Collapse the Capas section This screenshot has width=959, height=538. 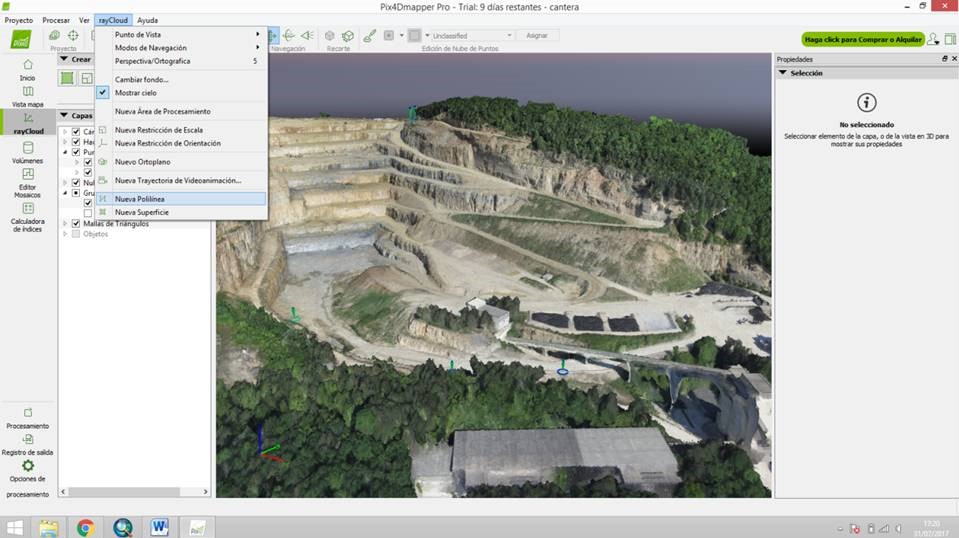click(64, 115)
